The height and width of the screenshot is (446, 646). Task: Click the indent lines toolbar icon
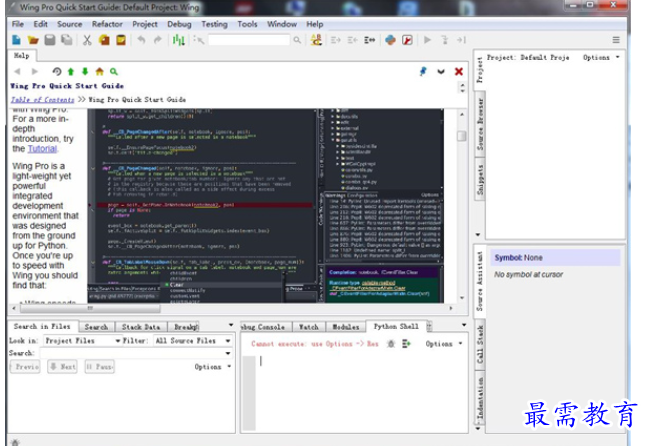(x=336, y=40)
